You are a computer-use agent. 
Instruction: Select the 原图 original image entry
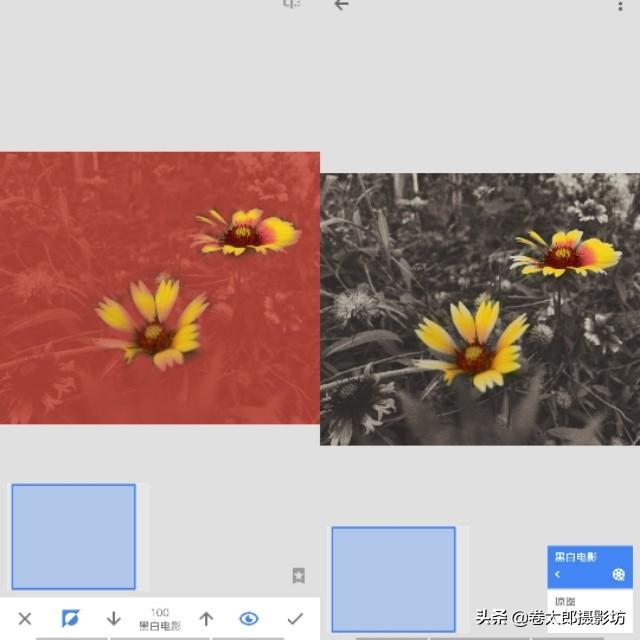pos(566,601)
